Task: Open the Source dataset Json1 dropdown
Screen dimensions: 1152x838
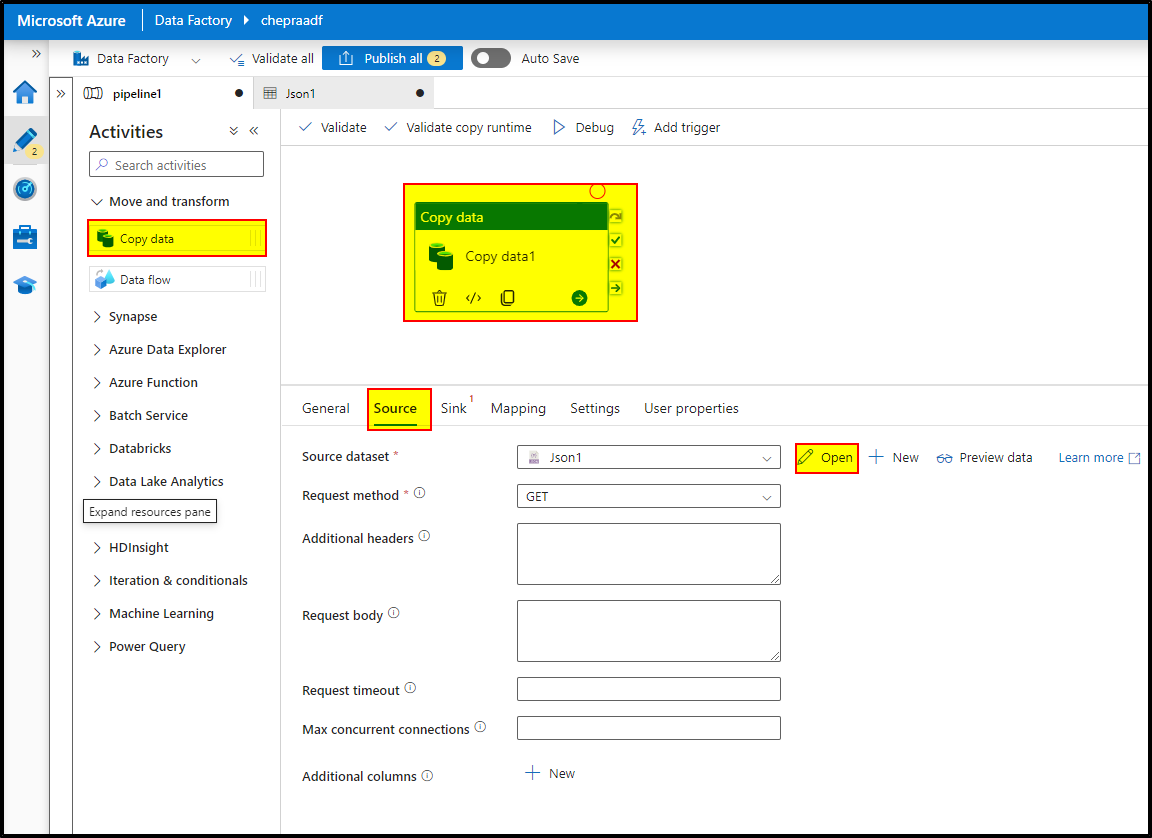Action: point(649,458)
